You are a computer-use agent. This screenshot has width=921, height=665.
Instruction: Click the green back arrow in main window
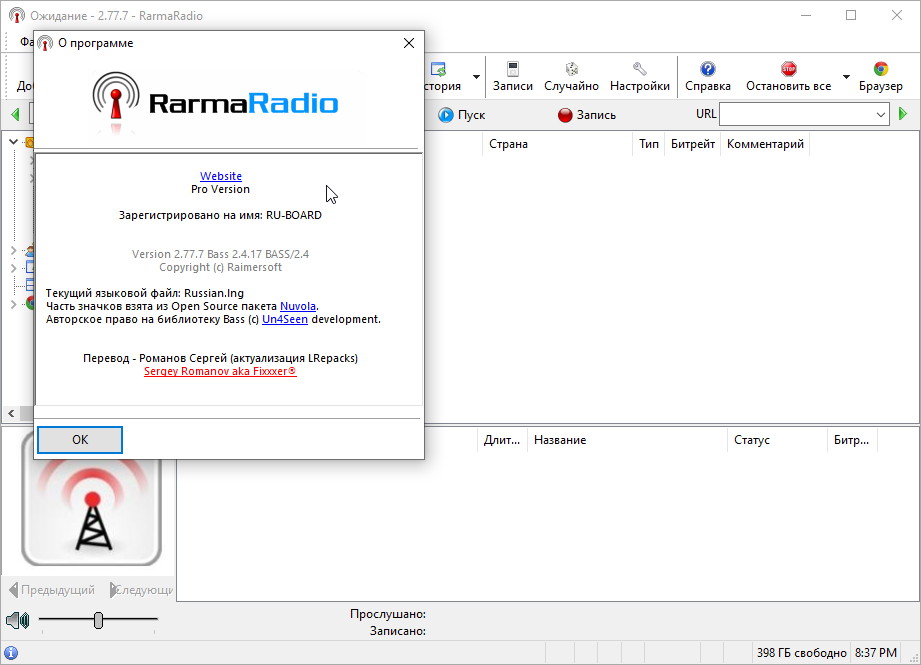click(x=15, y=114)
